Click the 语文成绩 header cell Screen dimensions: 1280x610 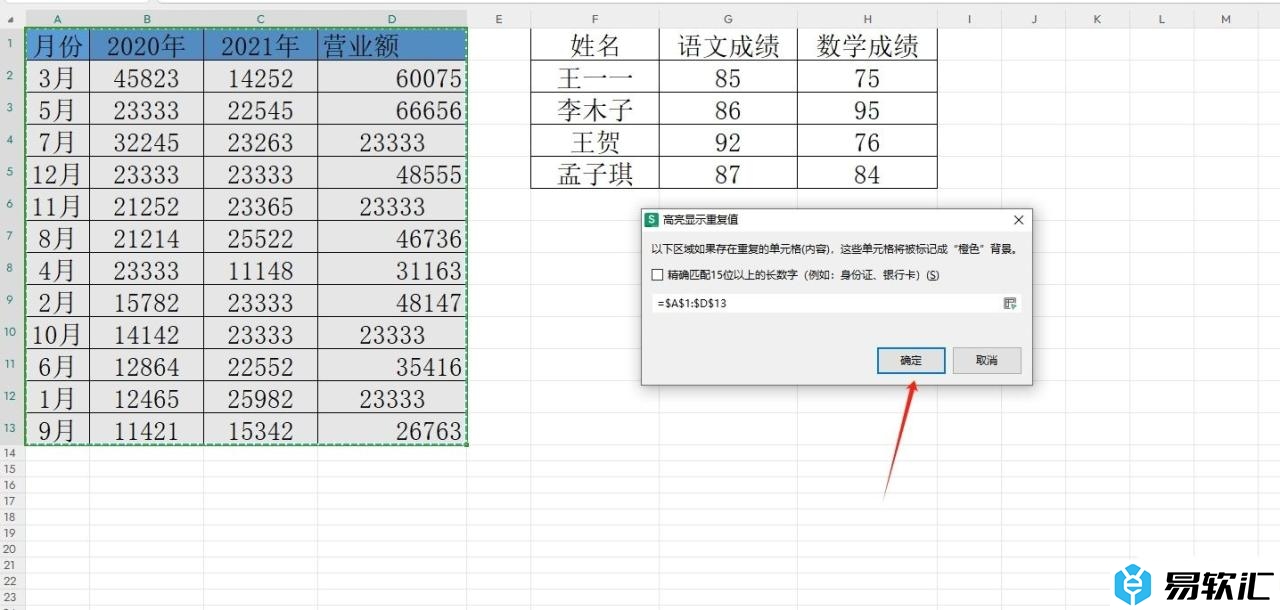[728, 45]
